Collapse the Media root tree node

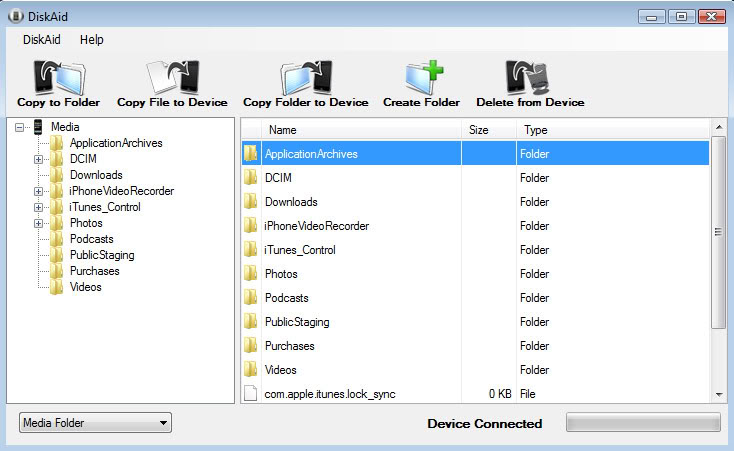pyautogui.click(x=19, y=127)
